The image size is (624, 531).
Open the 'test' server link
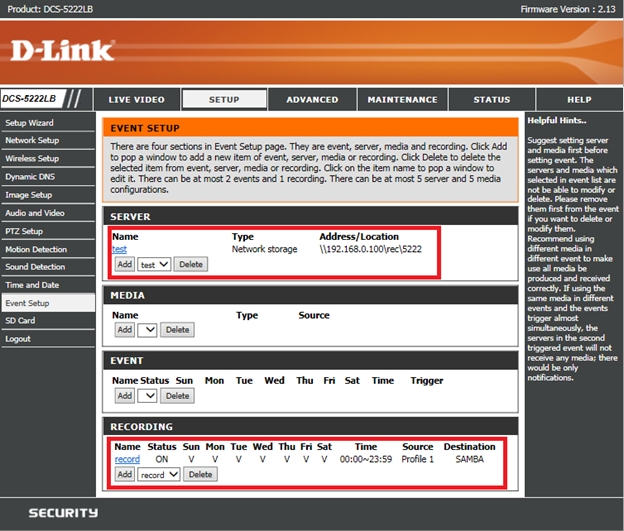[119, 249]
